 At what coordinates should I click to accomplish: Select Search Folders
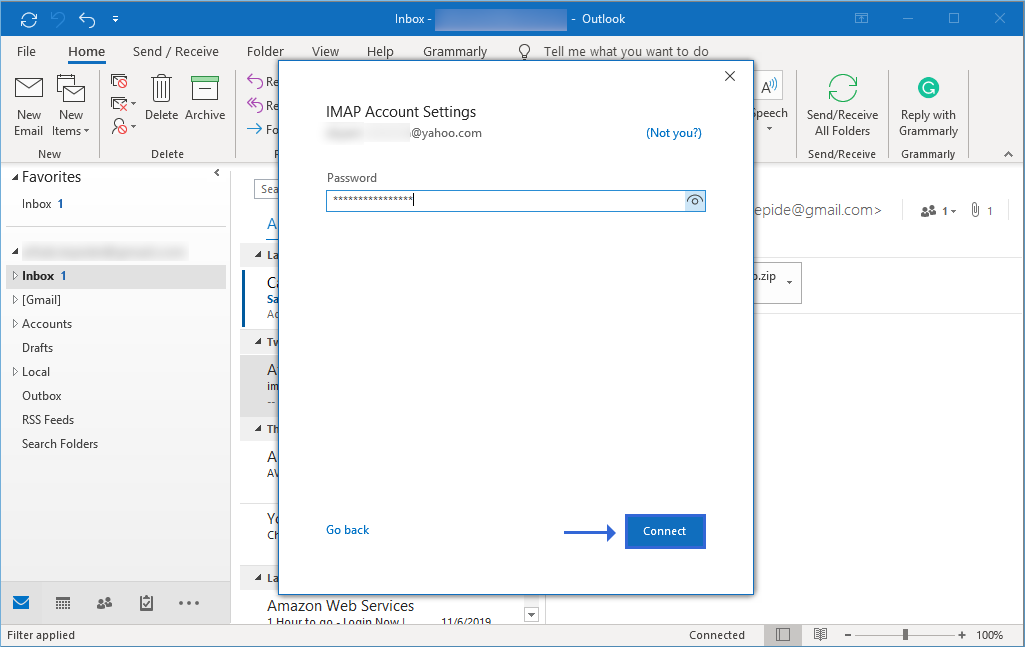click(x=59, y=444)
